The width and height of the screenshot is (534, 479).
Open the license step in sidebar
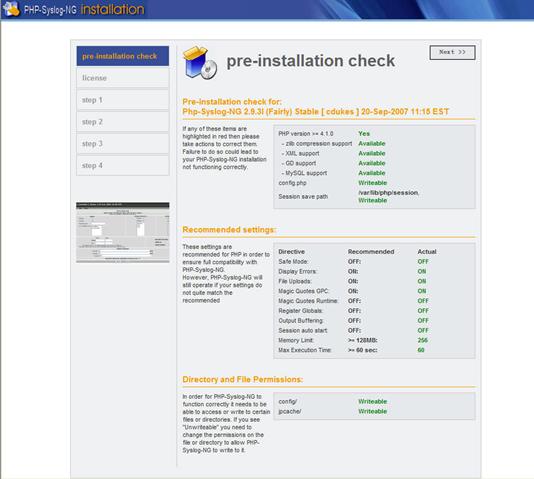pyautogui.click(x=123, y=78)
